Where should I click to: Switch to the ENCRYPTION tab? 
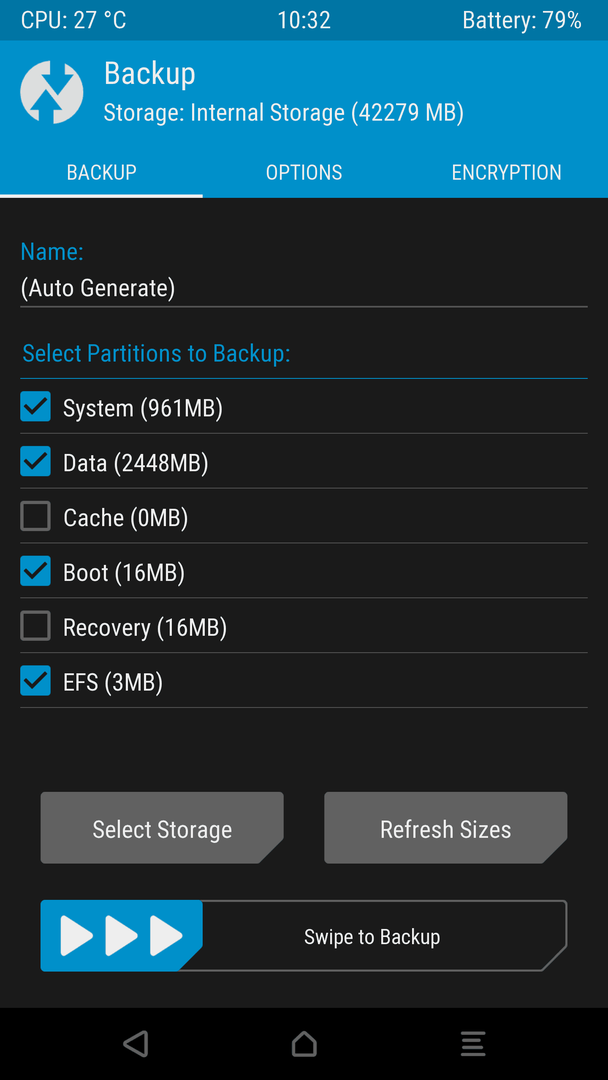(x=506, y=172)
